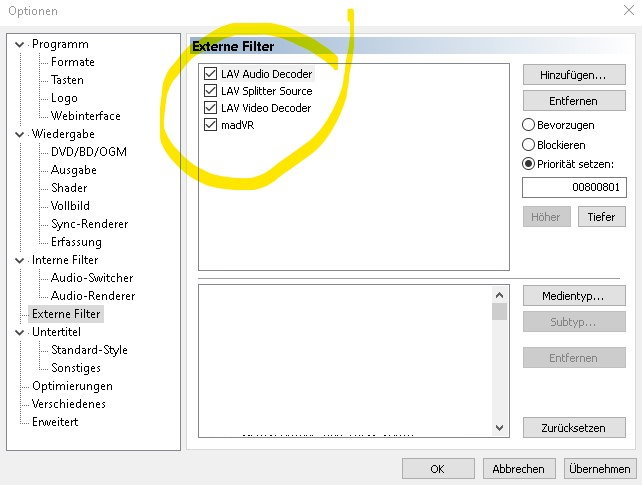Confirm the dialog with OK
Screen dimensions: 642x485
pos(438,469)
